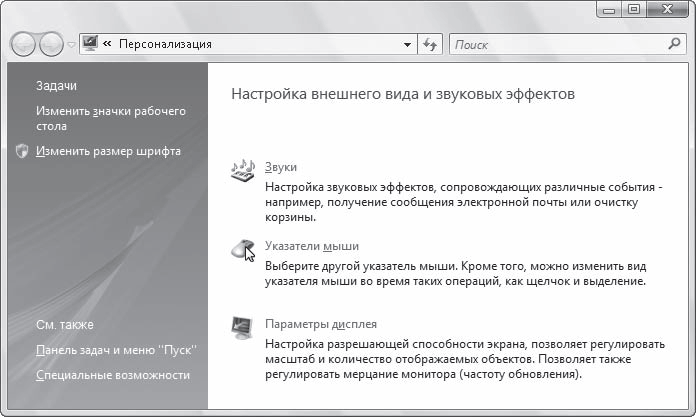Expand the breadcrumb double chevron before Персонализация
This screenshot has width=696, height=417.
[107, 44]
